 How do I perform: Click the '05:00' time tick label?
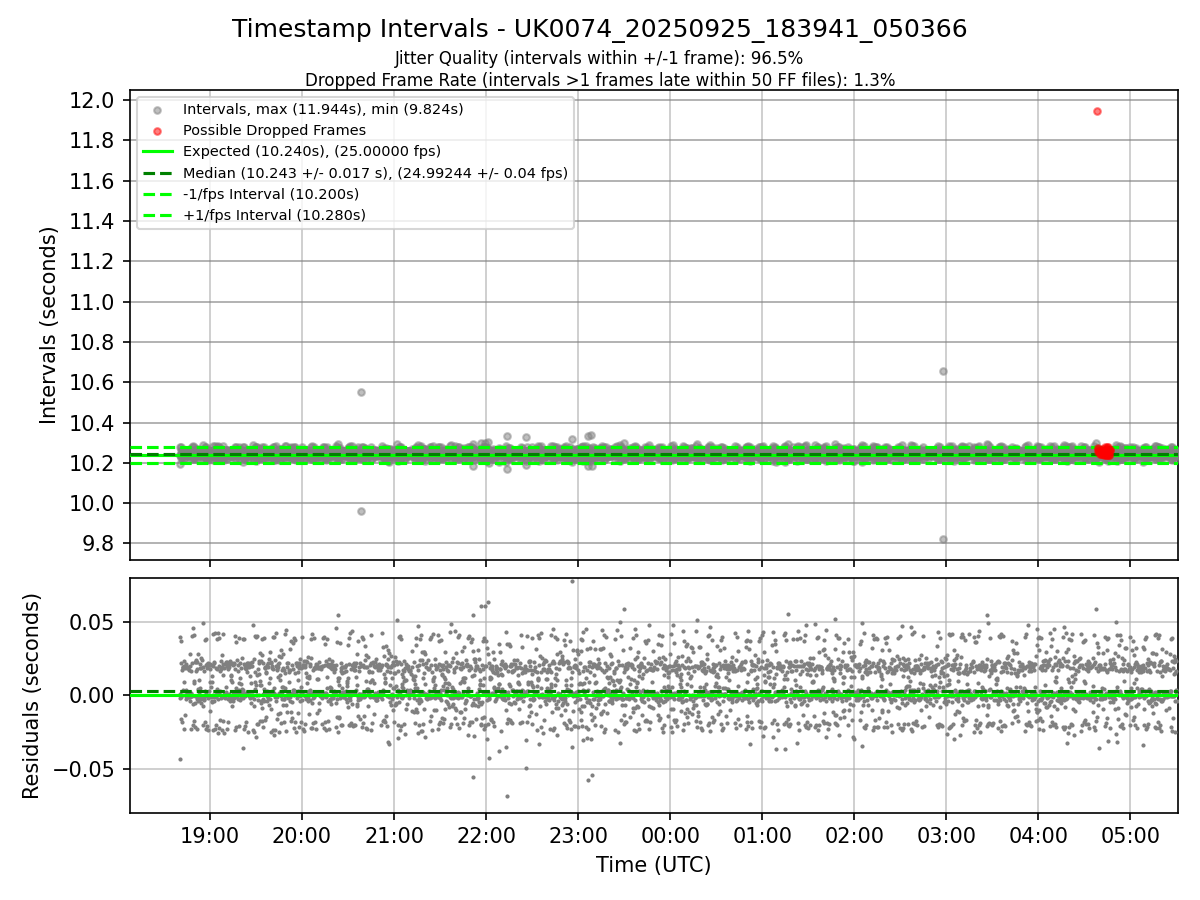click(1130, 834)
